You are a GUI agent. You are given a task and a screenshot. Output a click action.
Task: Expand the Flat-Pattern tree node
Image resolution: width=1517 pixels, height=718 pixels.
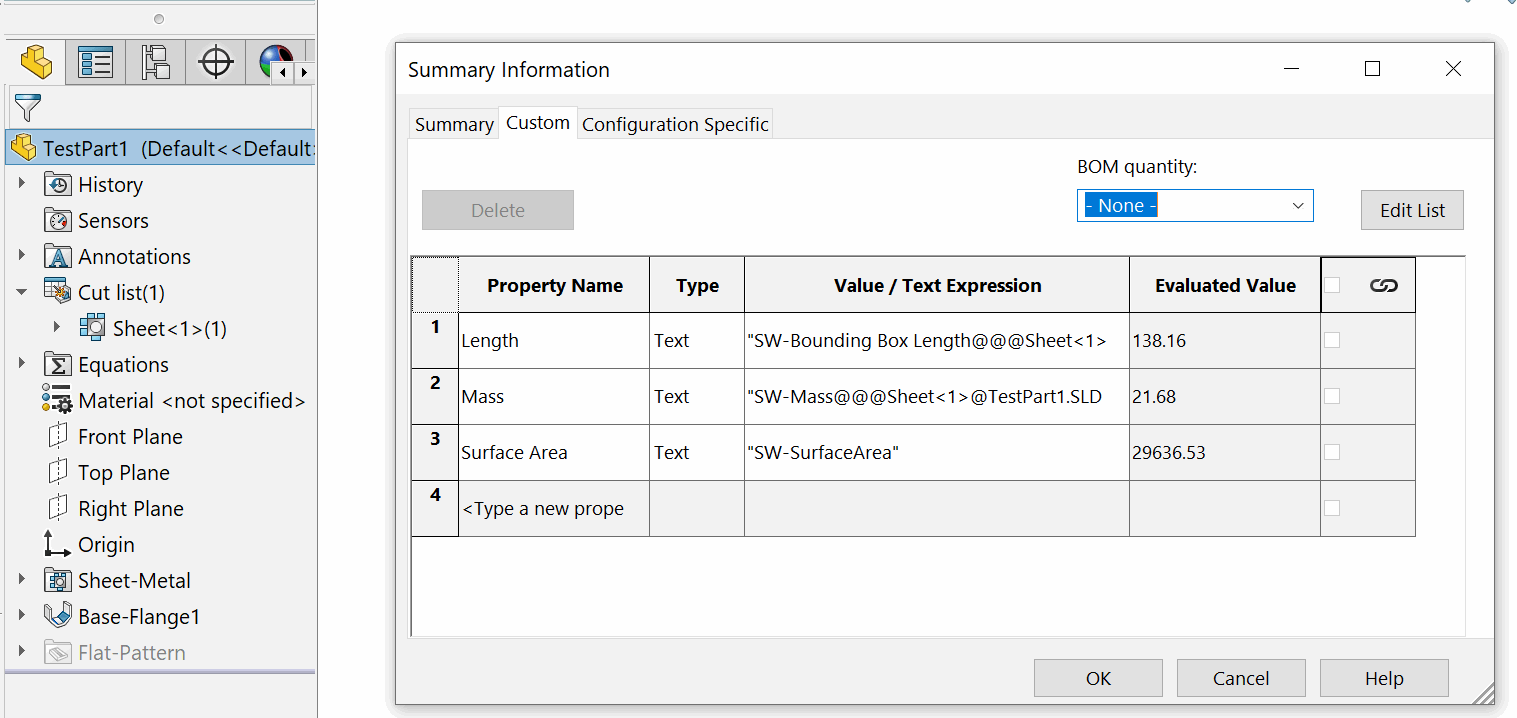(x=22, y=652)
